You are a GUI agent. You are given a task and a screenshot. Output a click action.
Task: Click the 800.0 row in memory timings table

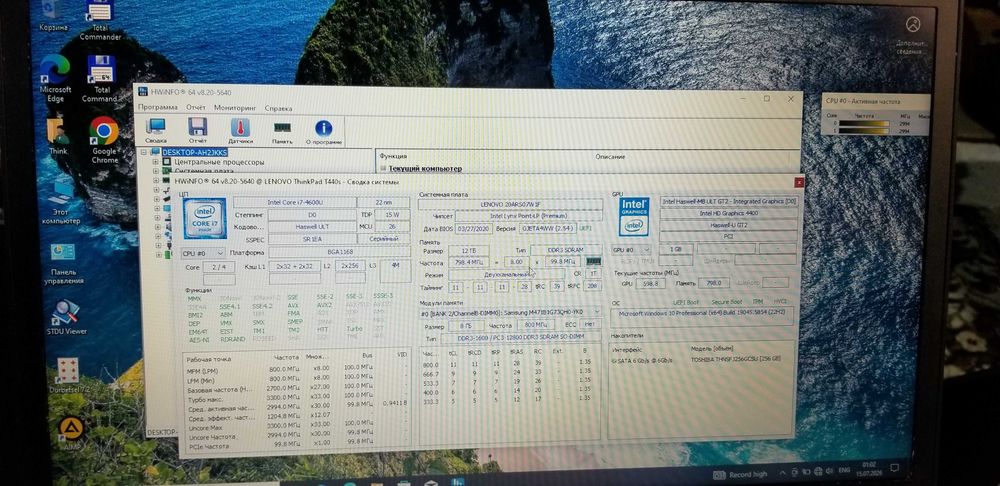(x=507, y=364)
